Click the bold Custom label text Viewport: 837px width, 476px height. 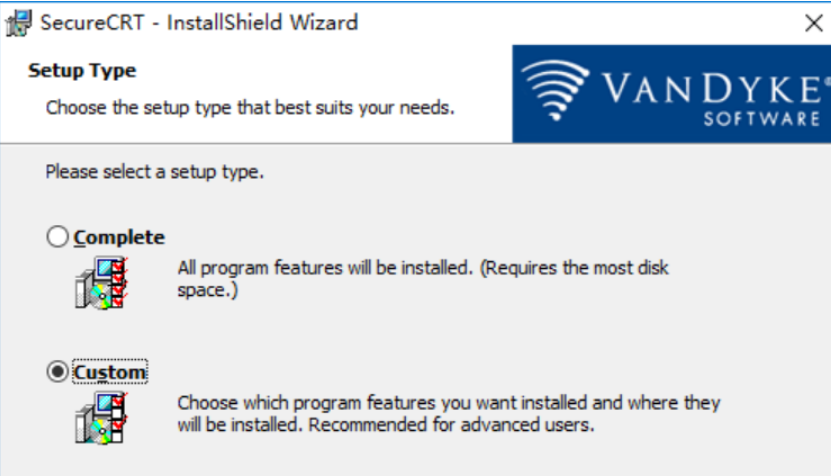(110, 372)
